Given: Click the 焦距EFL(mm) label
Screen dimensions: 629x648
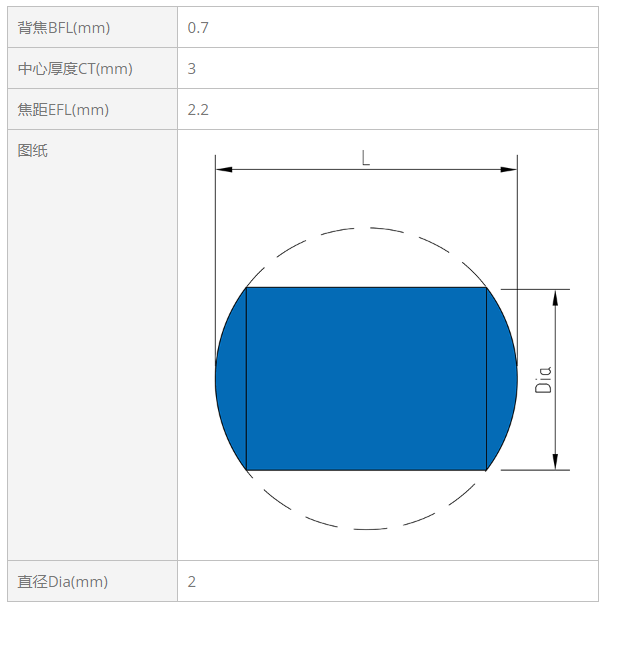Looking at the screenshot, I should [x=63, y=110].
